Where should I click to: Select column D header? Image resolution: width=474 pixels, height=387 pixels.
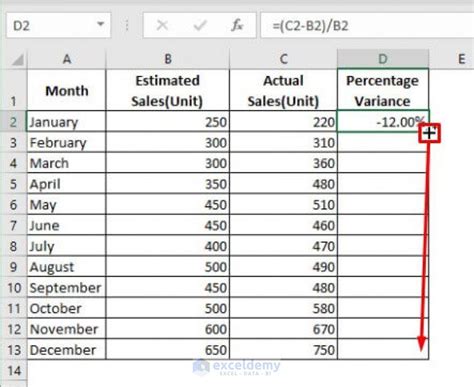click(383, 59)
